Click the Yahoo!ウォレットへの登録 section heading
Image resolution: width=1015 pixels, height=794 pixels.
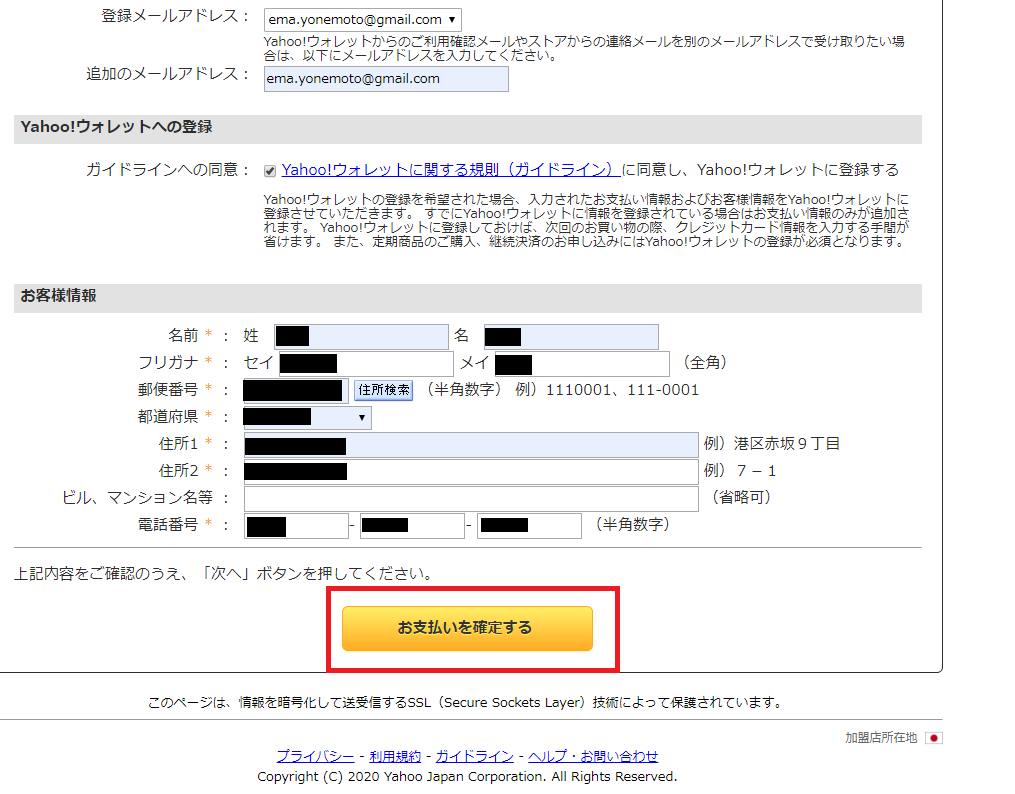click(117, 127)
